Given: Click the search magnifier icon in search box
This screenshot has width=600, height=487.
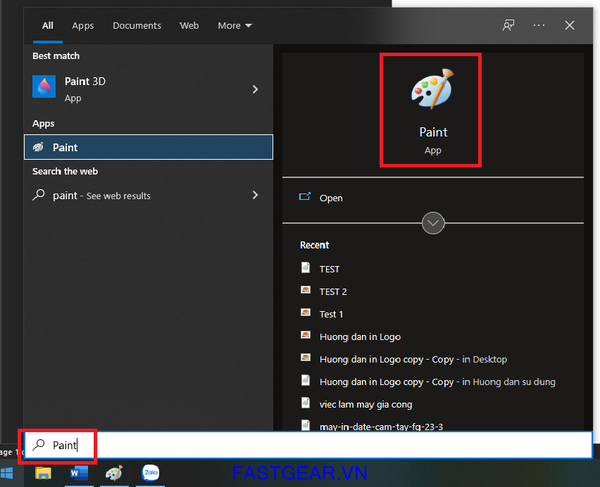Looking at the screenshot, I should (39, 445).
